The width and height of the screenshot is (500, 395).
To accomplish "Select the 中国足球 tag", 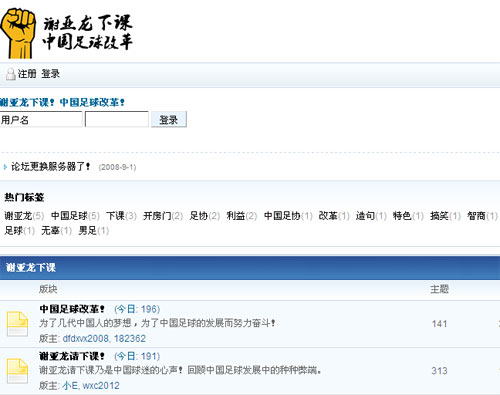I will pyautogui.click(x=69, y=216).
